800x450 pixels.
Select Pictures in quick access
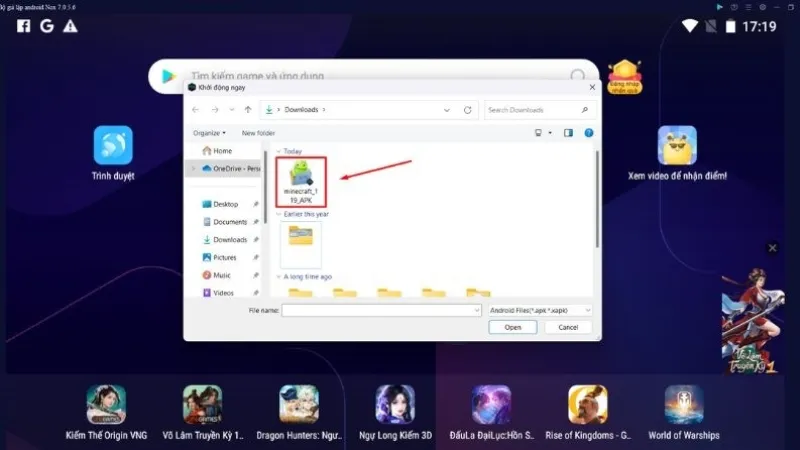point(224,258)
